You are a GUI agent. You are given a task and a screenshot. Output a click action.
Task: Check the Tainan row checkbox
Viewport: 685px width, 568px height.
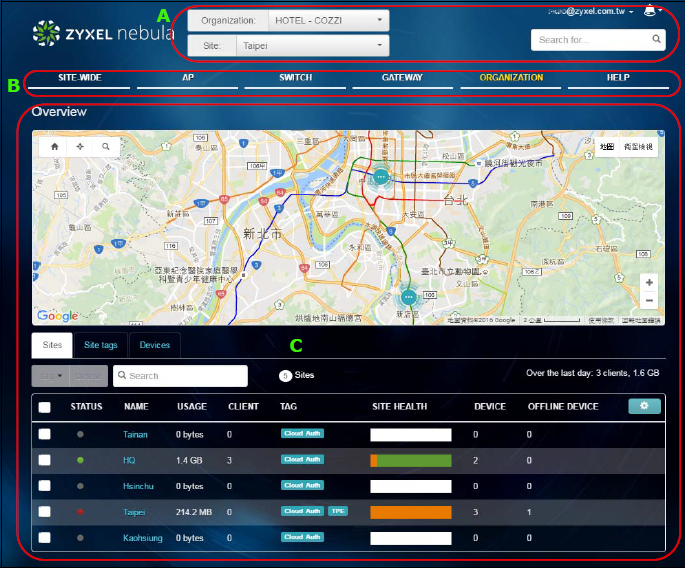[x=45, y=434]
